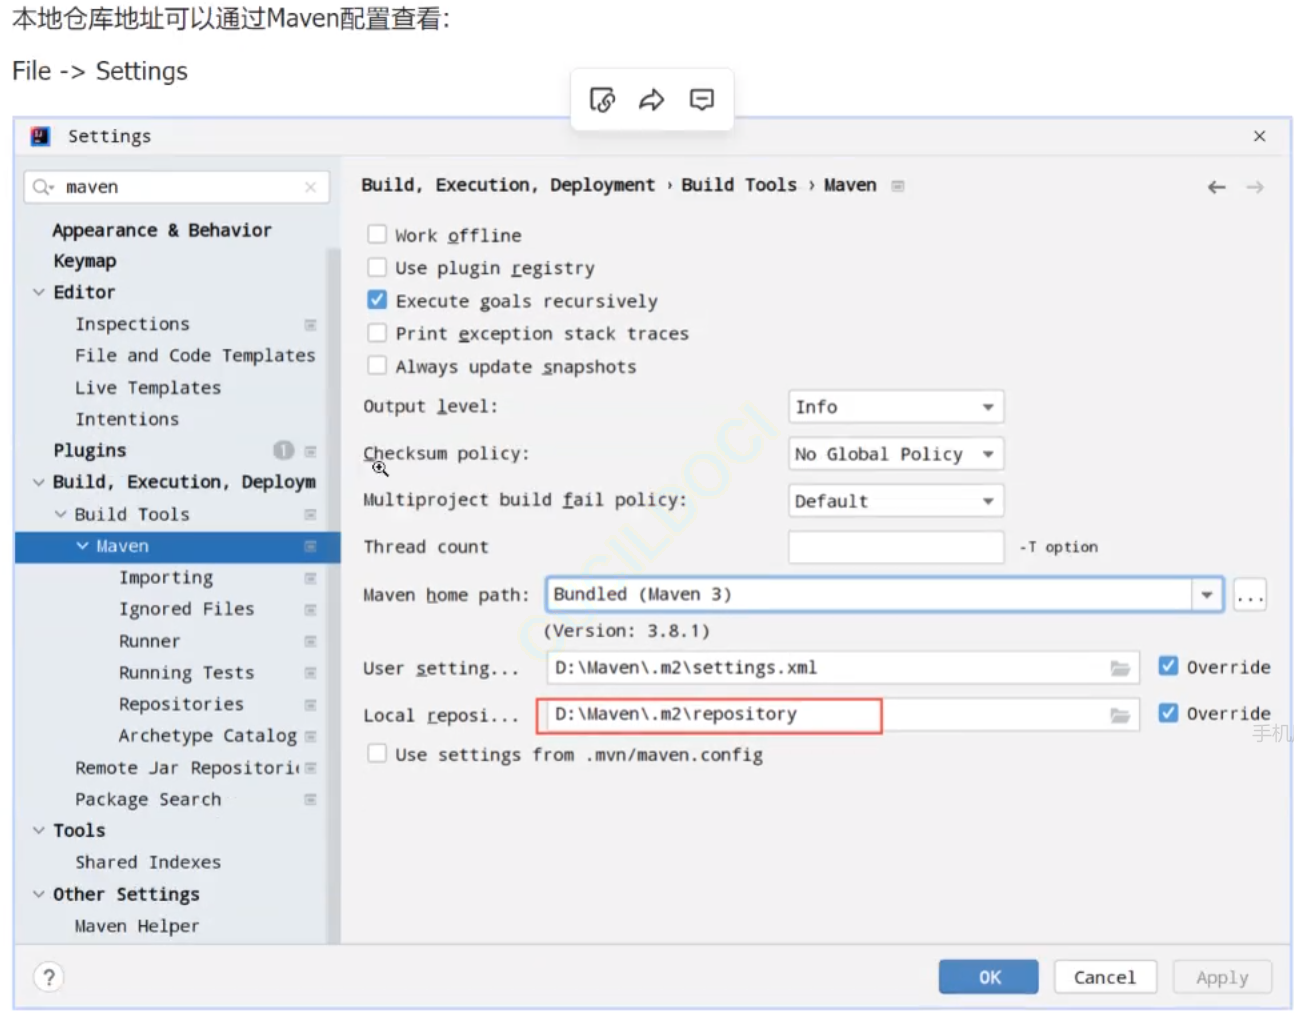Image resolution: width=1294 pixels, height=1021 pixels.
Task: Open the Maven home path dropdown arrow
Action: tap(1207, 595)
